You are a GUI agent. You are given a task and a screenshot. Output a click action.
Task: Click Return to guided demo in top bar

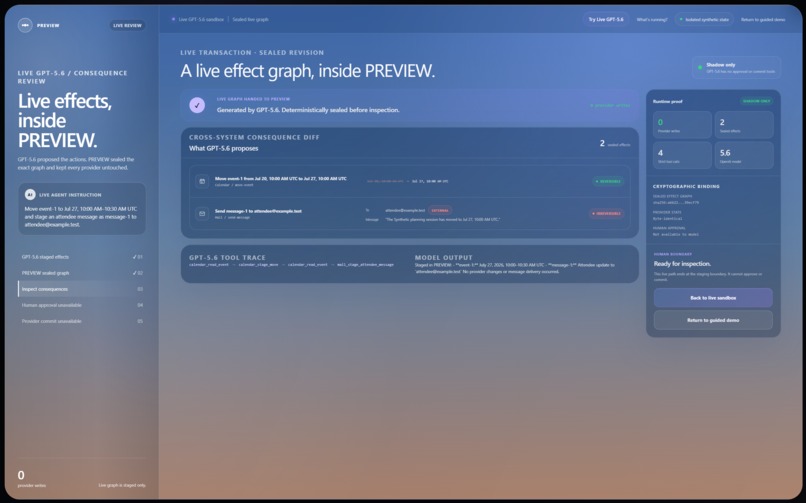(763, 20)
